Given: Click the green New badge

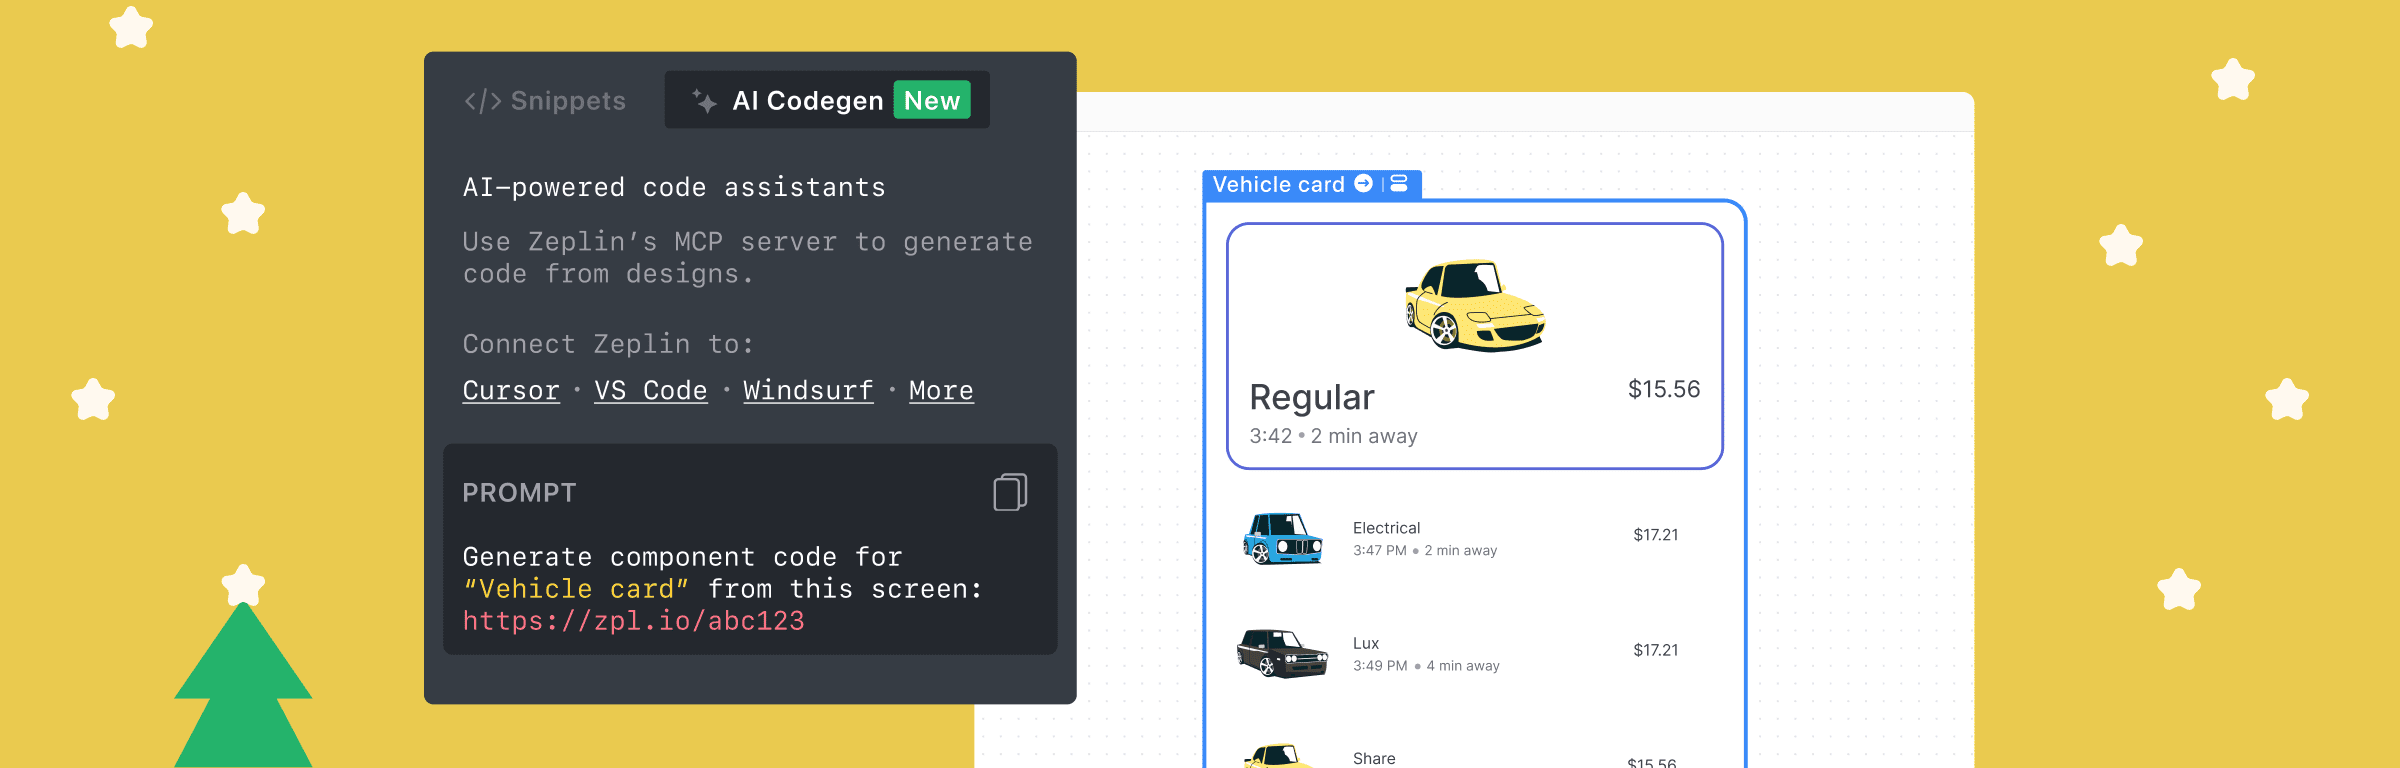Looking at the screenshot, I should 932,100.
